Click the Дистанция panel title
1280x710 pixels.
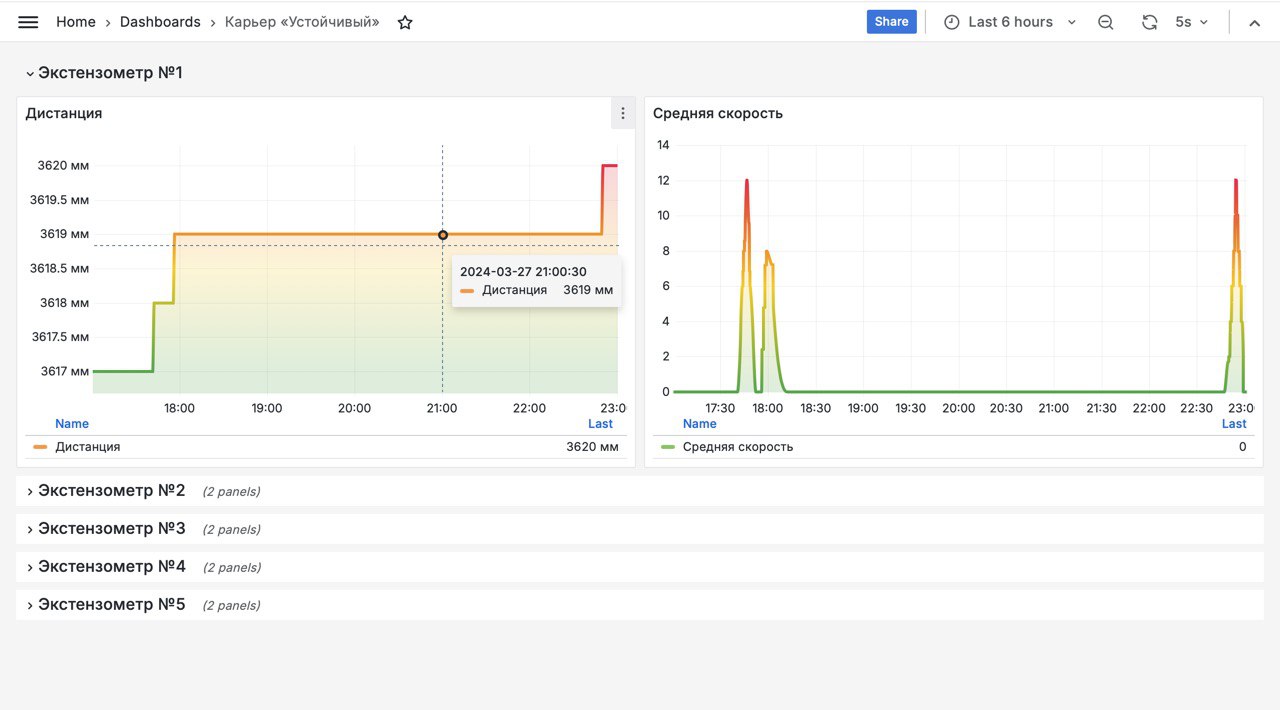64,113
